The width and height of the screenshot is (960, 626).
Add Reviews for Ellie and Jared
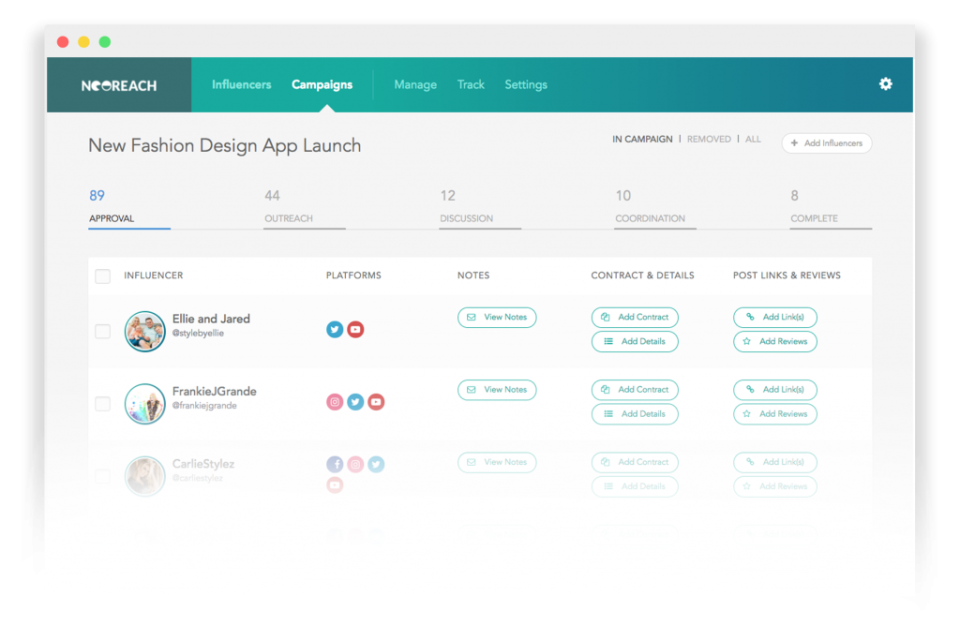point(775,342)
